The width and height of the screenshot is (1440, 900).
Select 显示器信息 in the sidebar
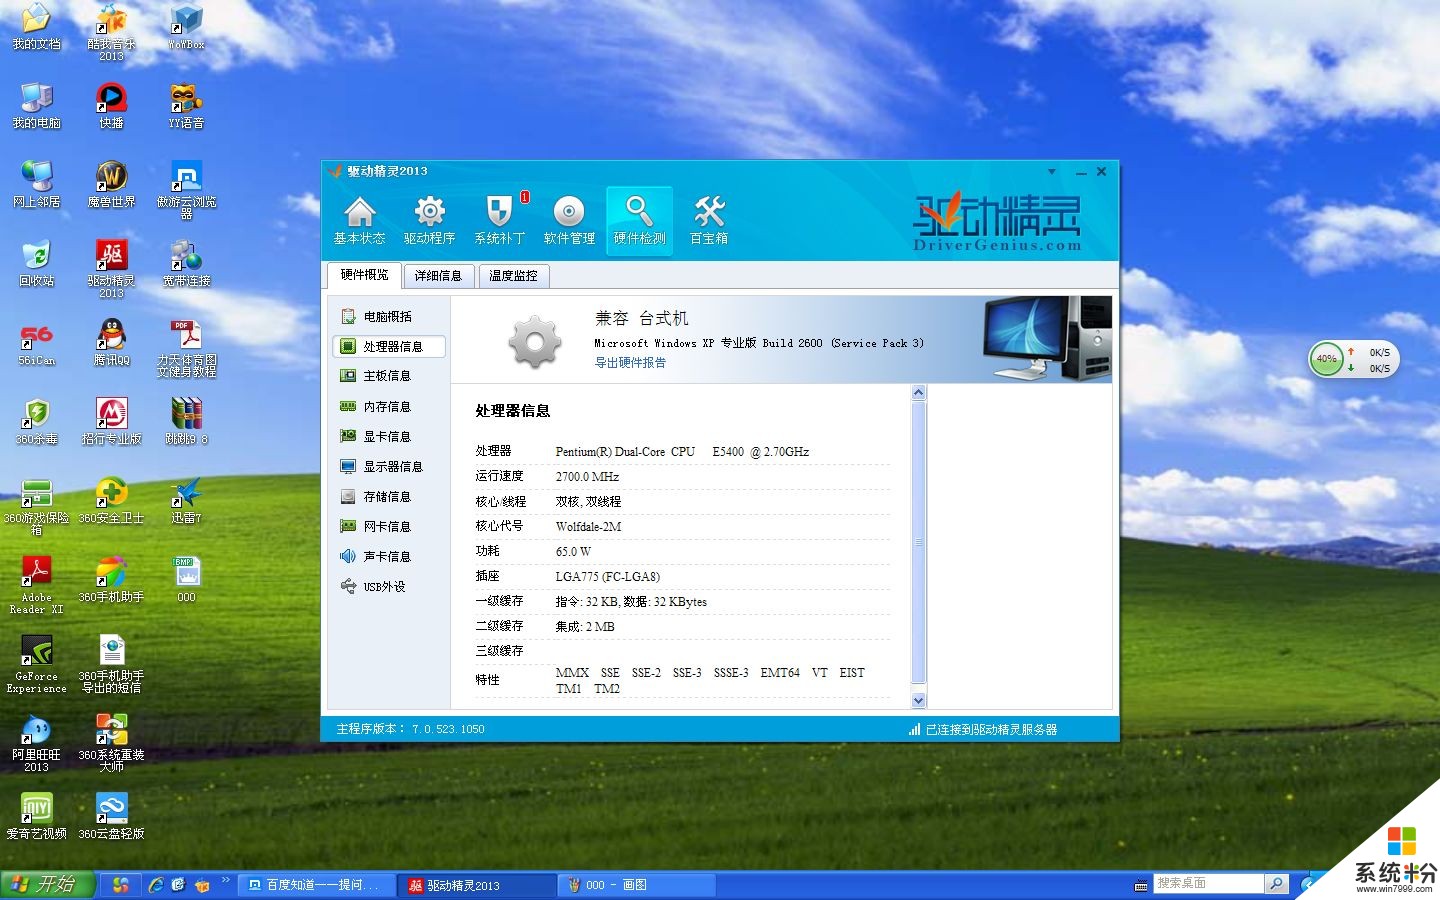click(388, 466)
